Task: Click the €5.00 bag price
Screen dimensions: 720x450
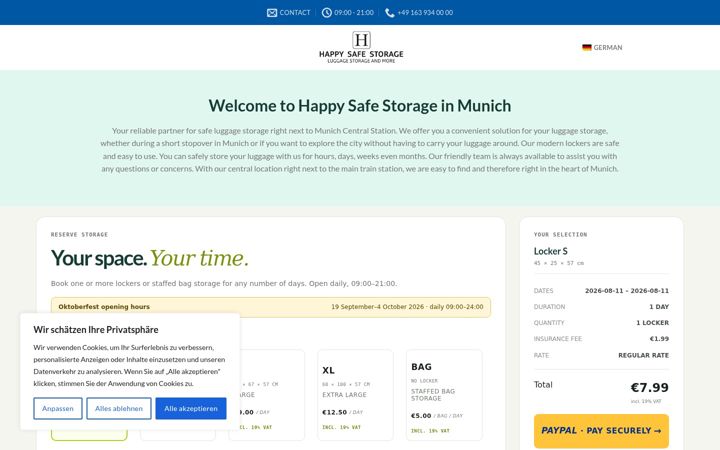Action: coord(421,416)
